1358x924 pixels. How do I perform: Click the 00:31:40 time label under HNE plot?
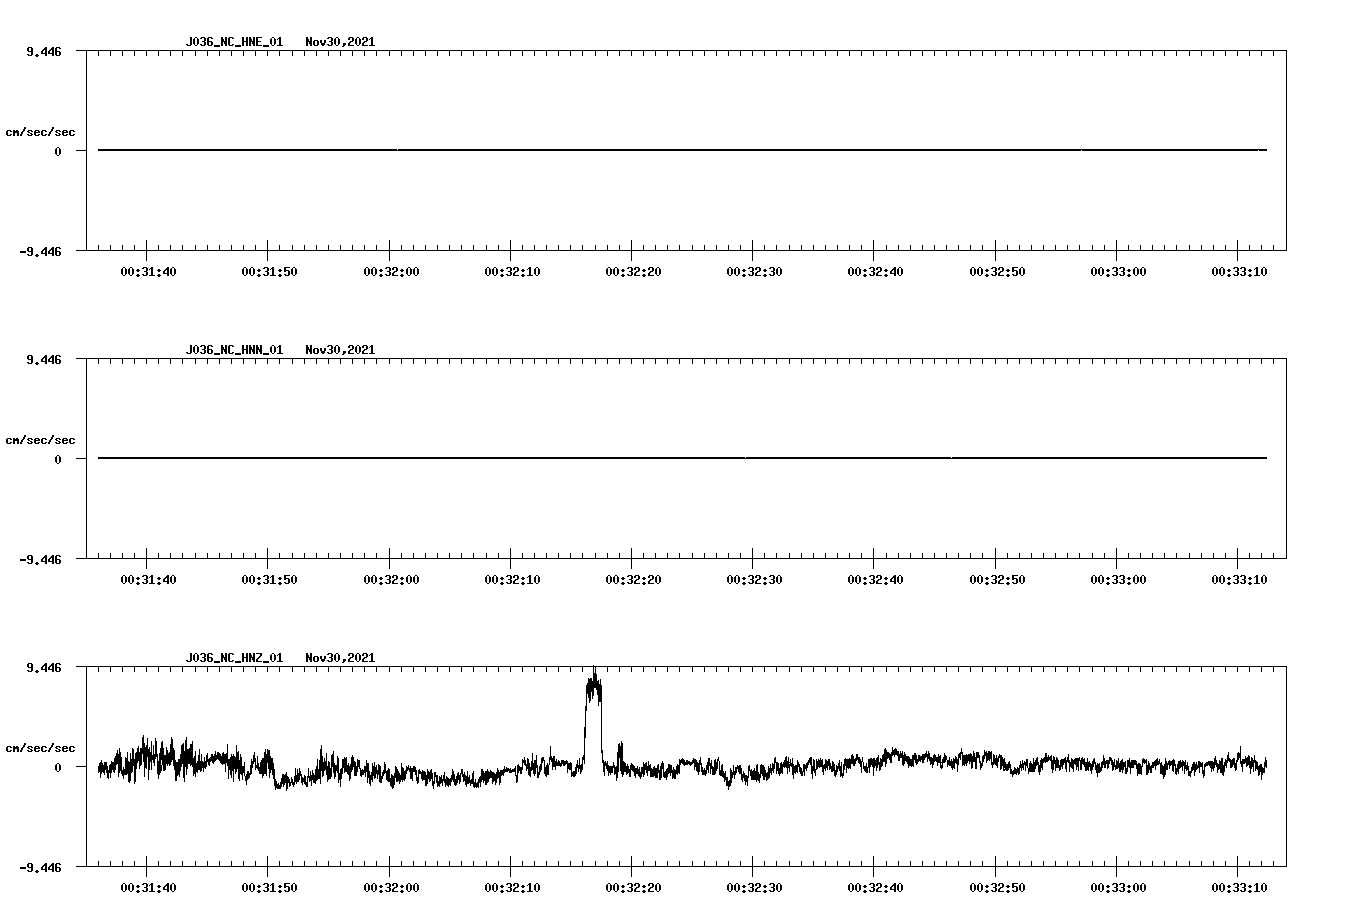(x=148, y=271)
